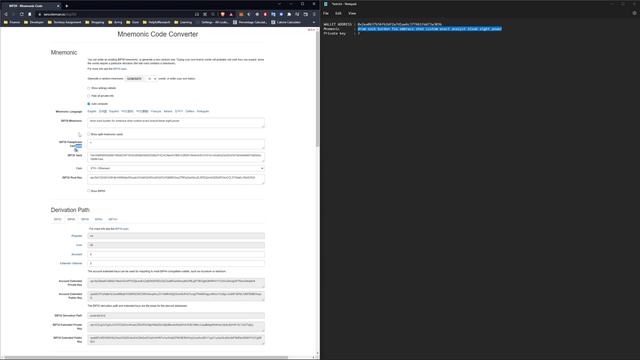
Task: Click the highlighted mnemonic text in Notepad
Action: pos(430,29)
